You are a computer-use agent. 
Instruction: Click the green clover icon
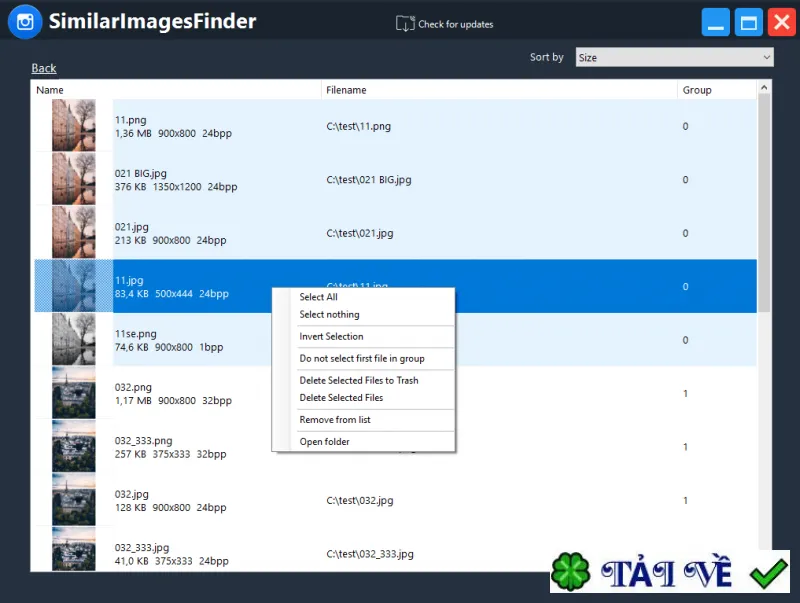point(570,571)
